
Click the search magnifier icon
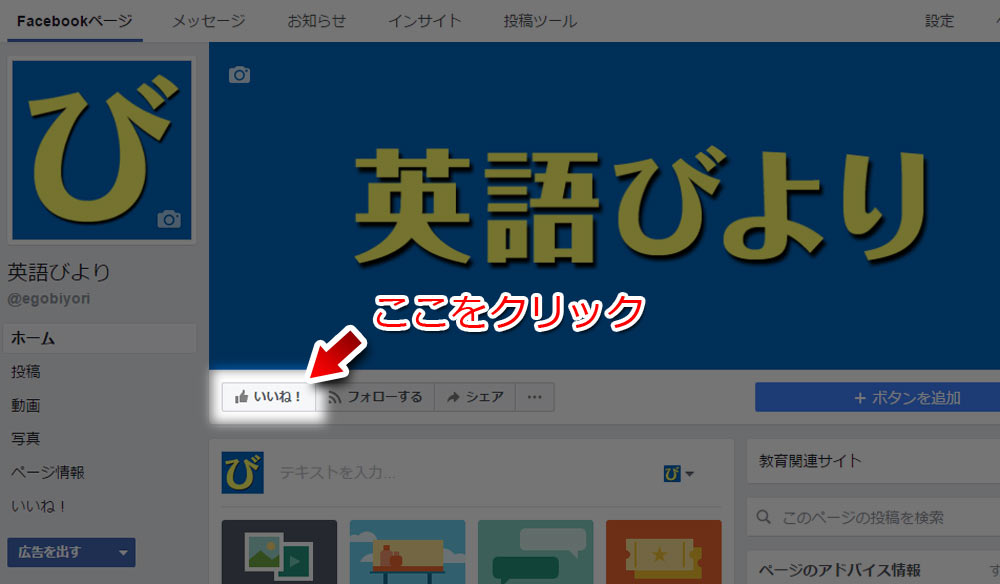pos(763,517)
